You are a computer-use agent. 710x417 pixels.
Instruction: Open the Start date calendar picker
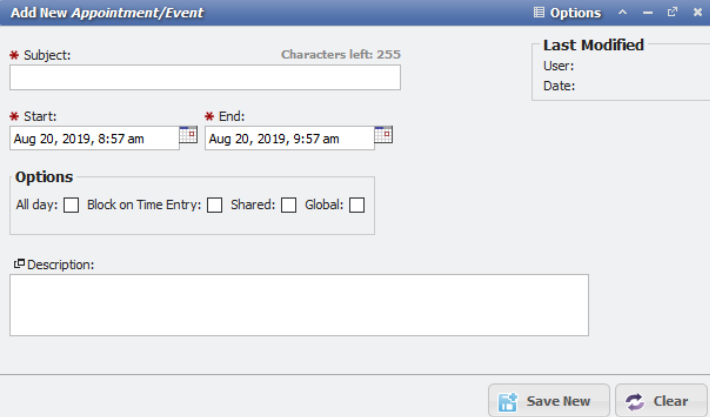point(188,135)
